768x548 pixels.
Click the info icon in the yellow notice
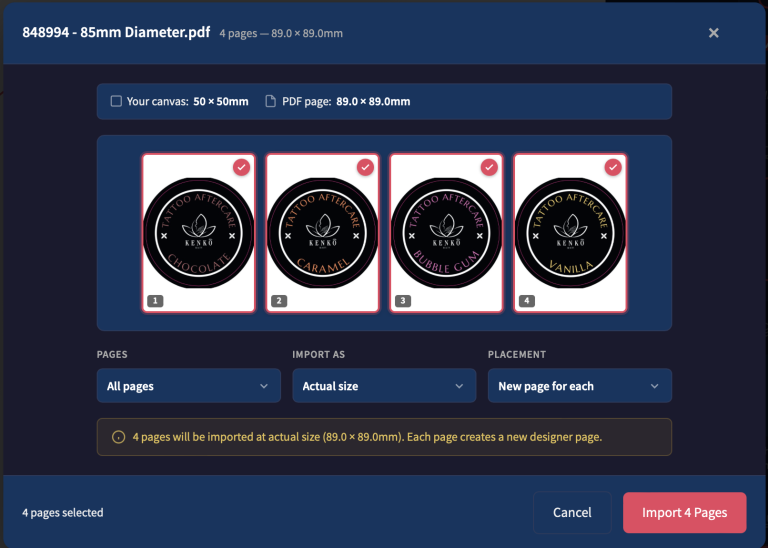[118, 437]
